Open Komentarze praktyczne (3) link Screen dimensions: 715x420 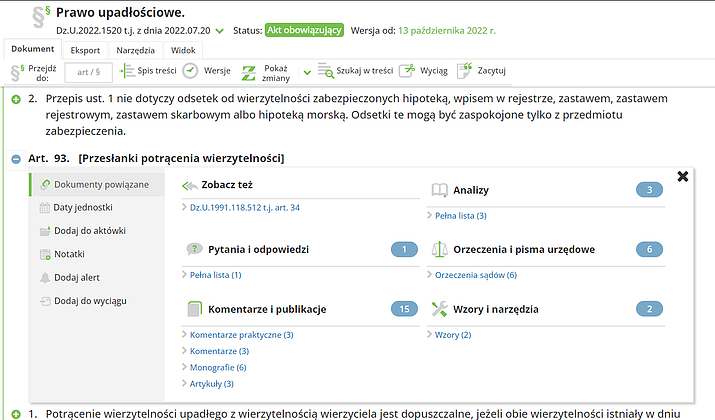coord(241,334)
